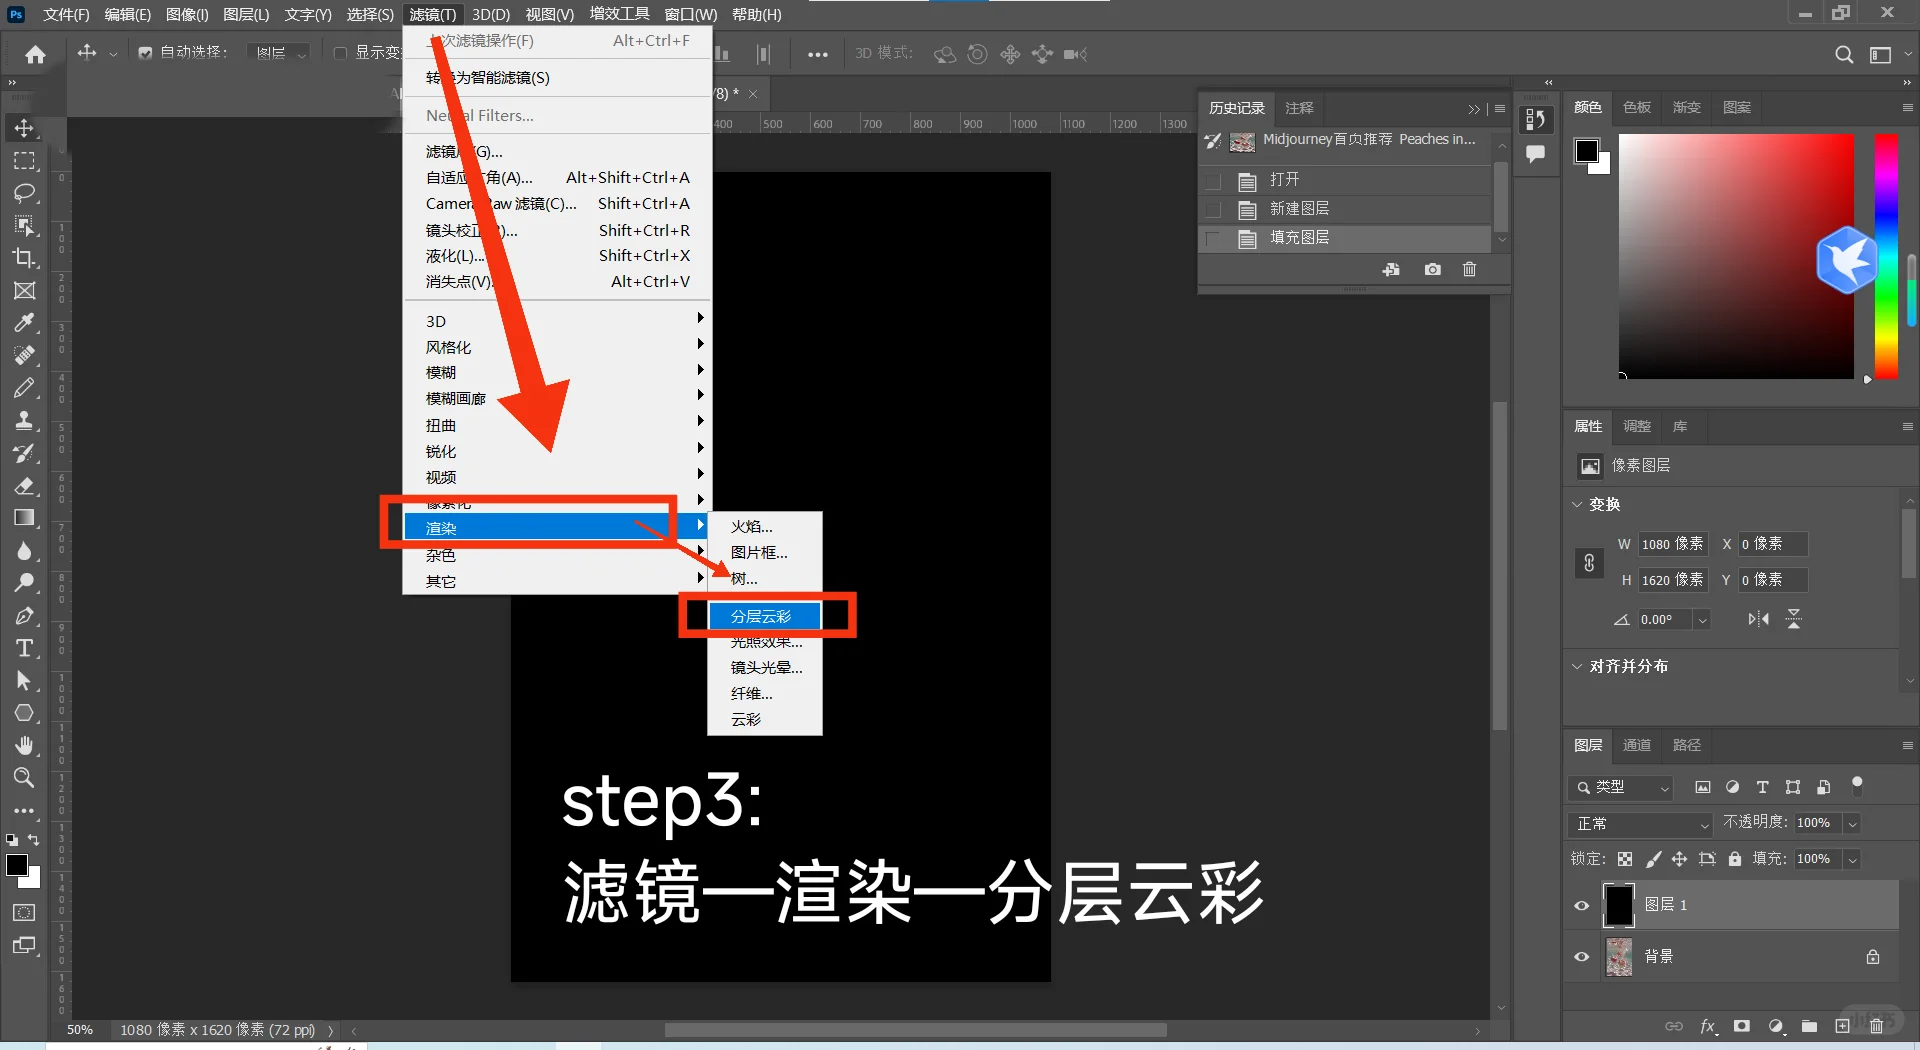Image resolution: width=1920 pixels, height=1050 pixels.
Task: Flip horizontally icon in Properties panel
Action: pyautogui.click(x=1758, y=619)
